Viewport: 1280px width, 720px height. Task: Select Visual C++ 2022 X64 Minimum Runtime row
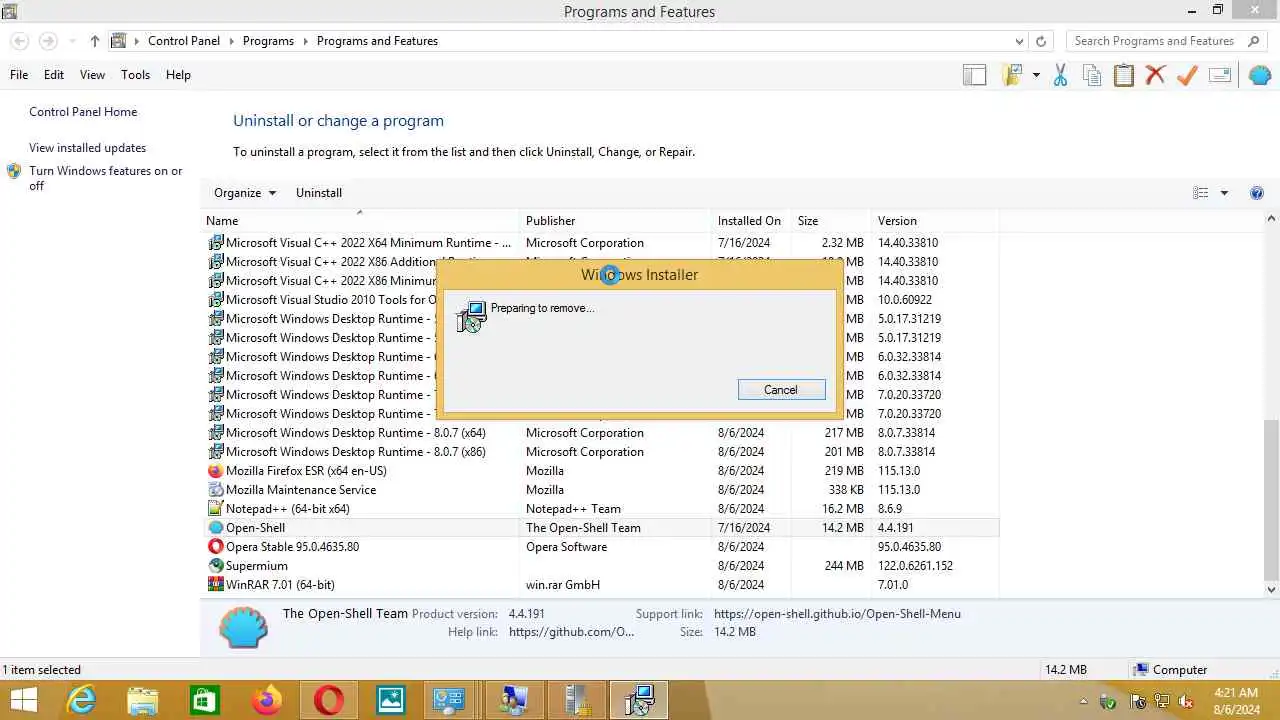pos(600,243)
